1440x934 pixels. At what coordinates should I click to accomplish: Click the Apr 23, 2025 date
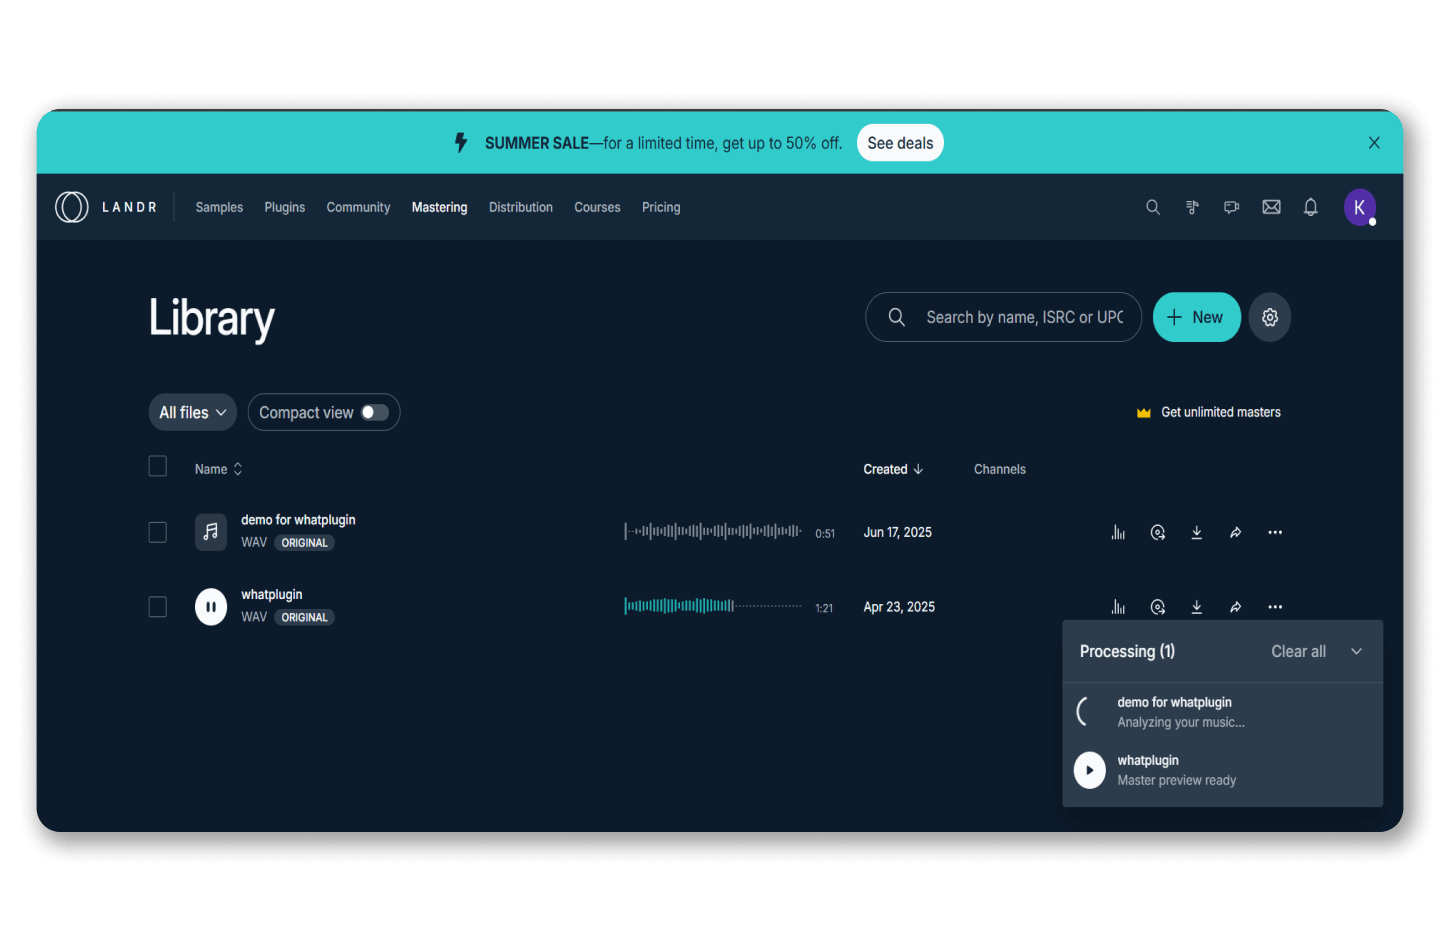899,607
